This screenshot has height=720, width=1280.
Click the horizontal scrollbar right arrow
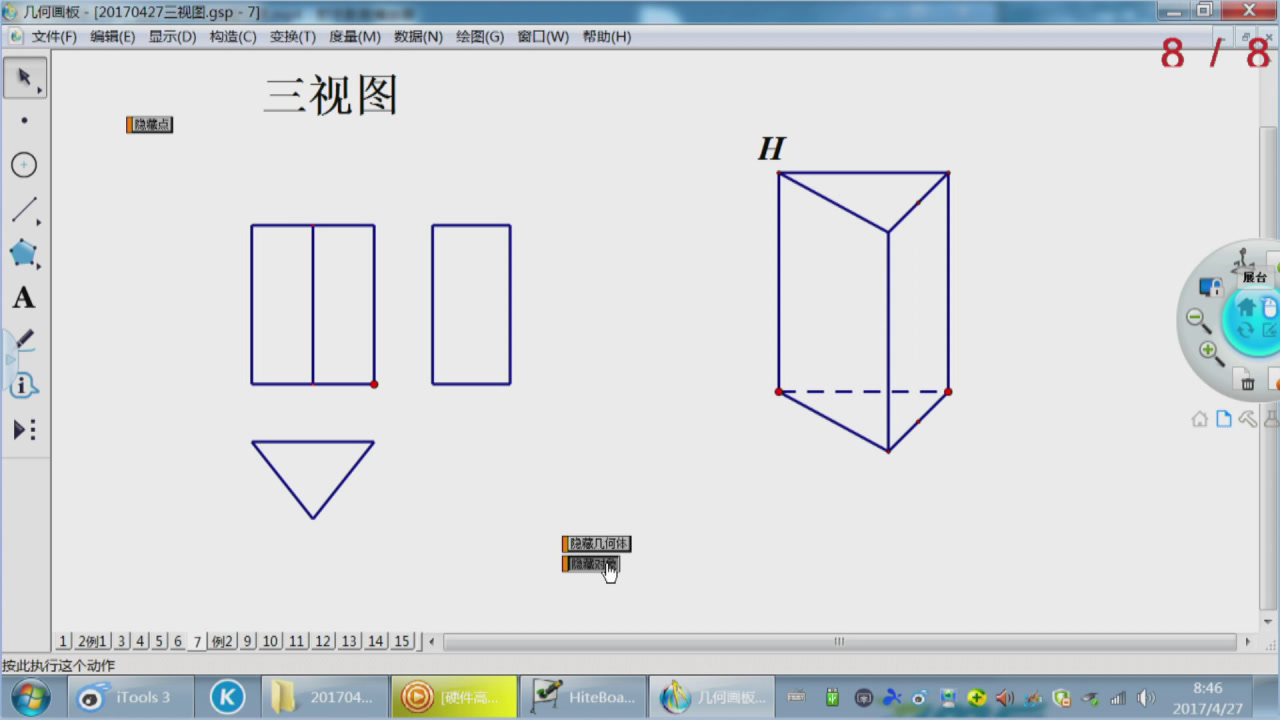pyautogui.click(x=1248, y=642)
